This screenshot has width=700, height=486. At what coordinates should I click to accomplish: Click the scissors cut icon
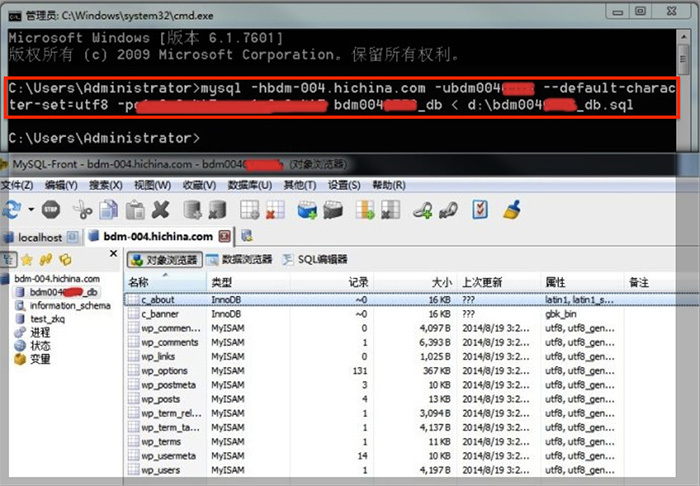click(x=83, y=209)
